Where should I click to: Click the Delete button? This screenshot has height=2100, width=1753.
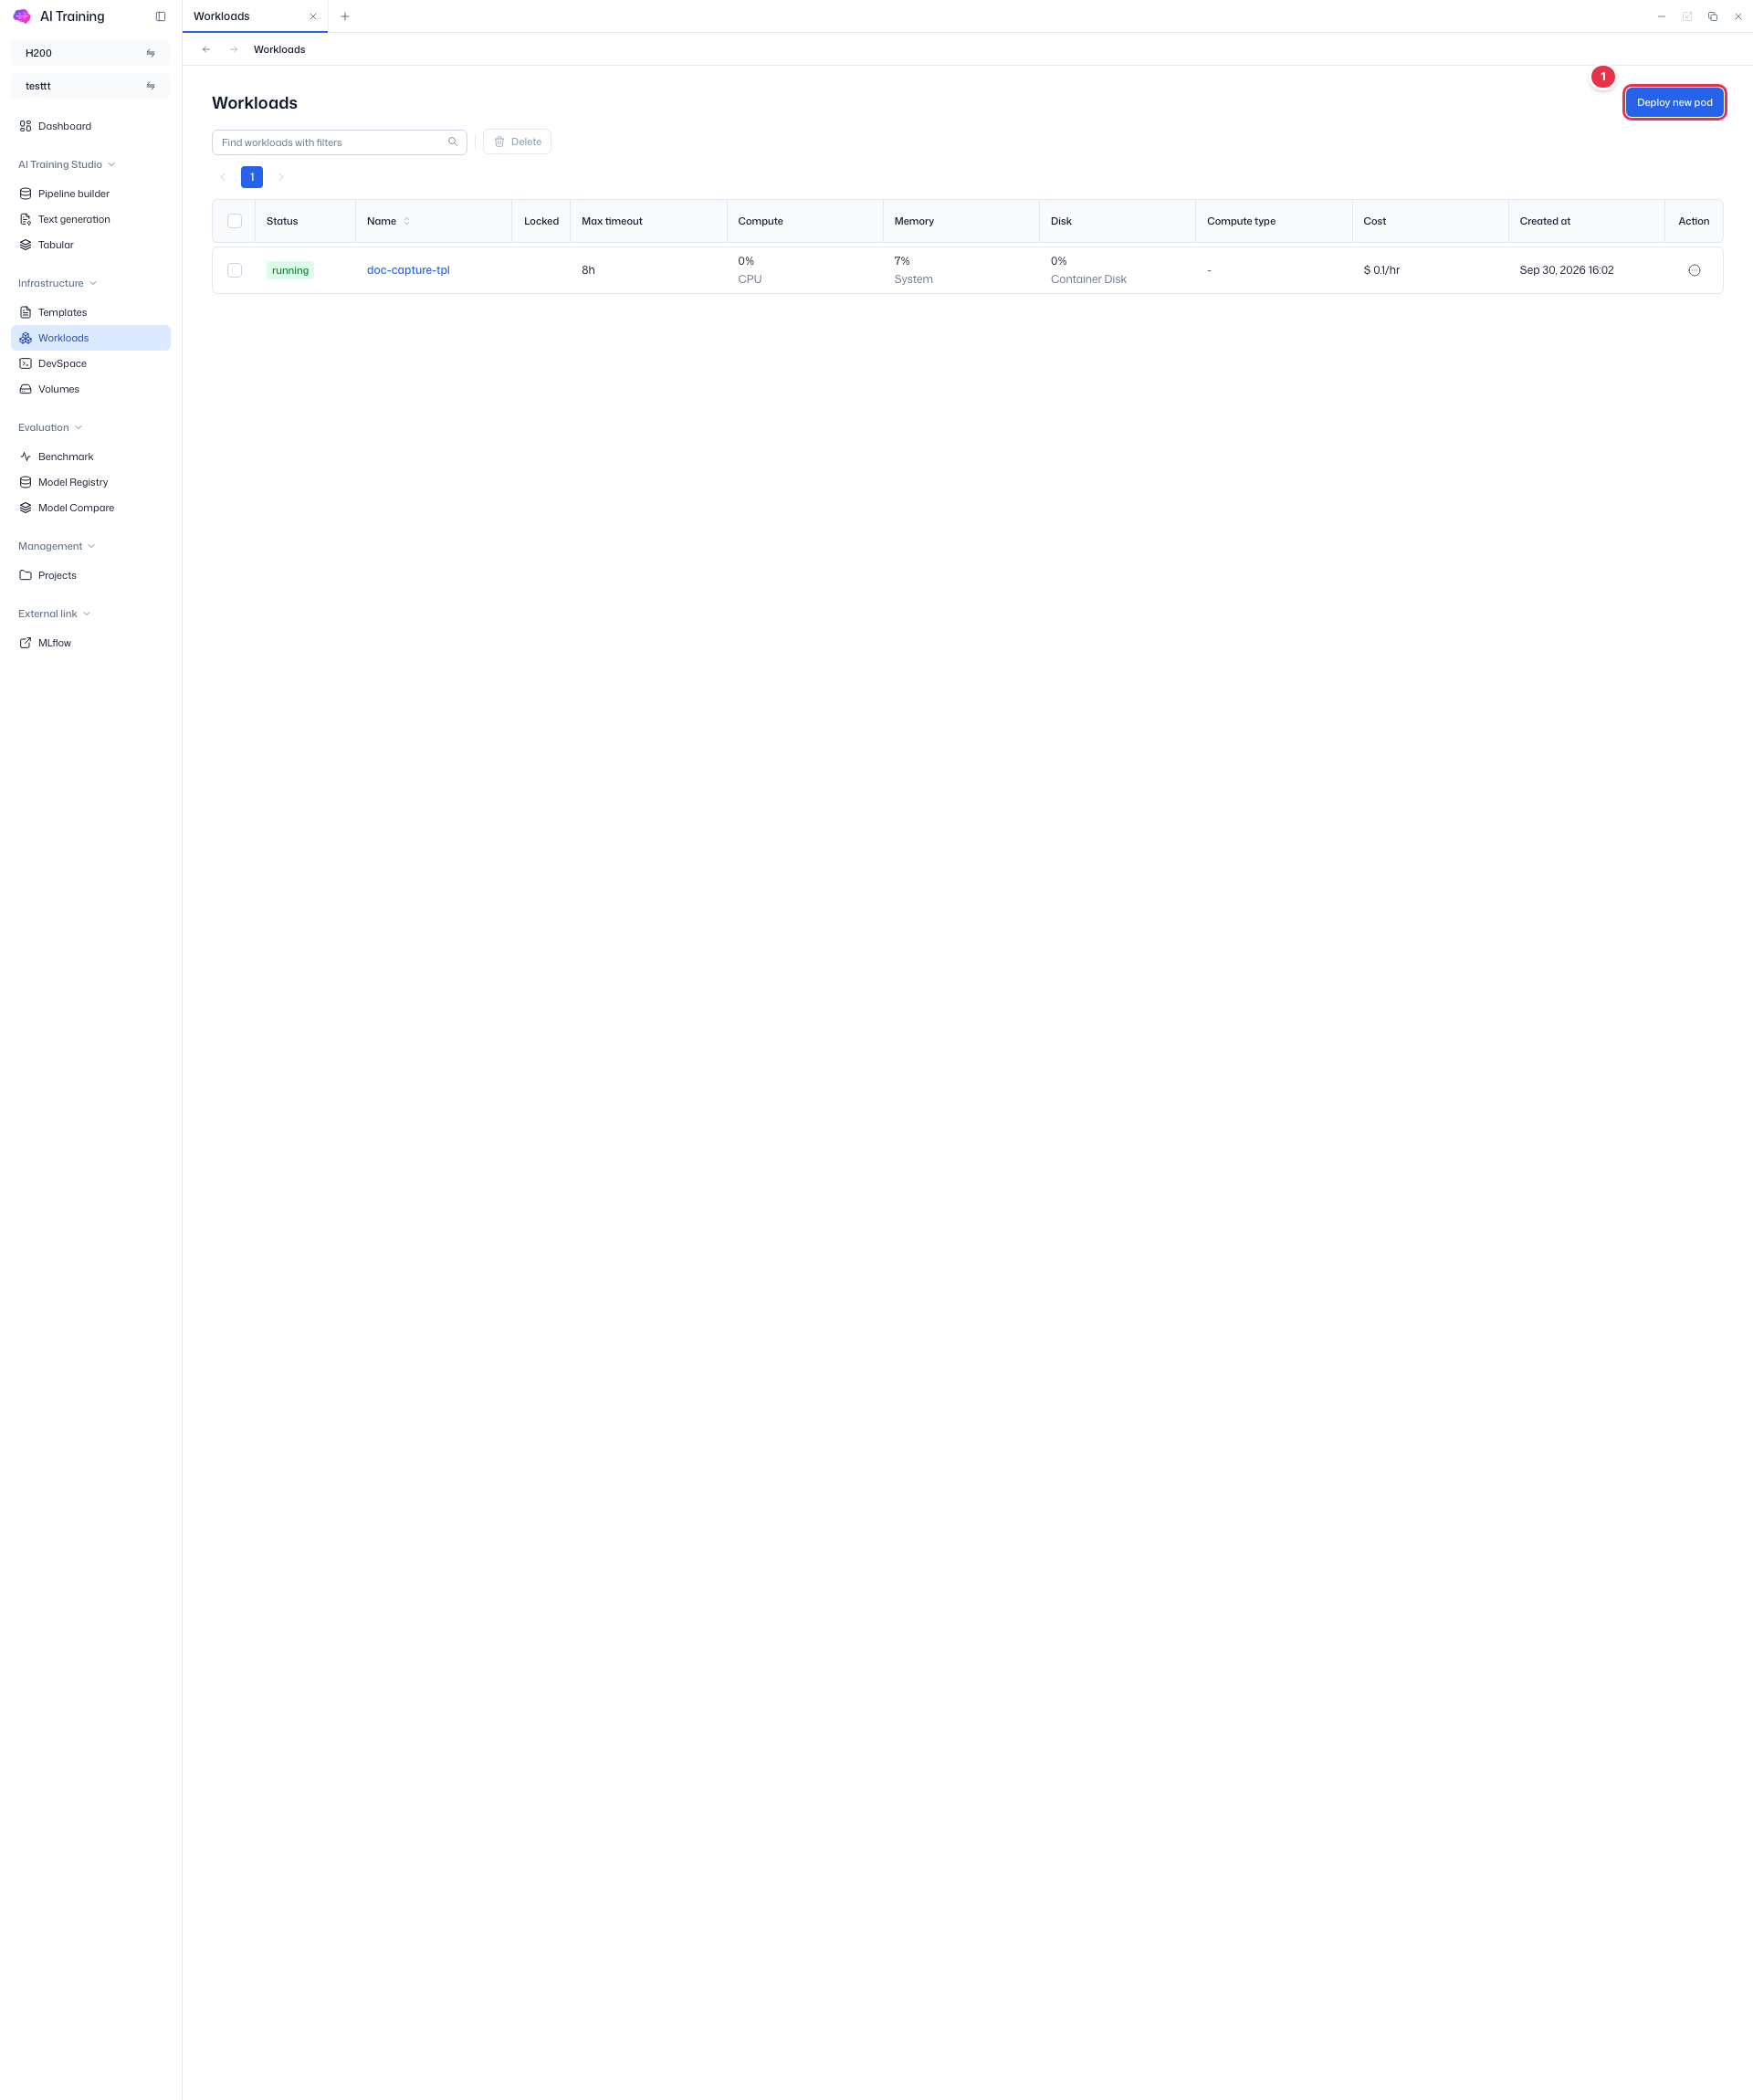[x=517, y=142]
